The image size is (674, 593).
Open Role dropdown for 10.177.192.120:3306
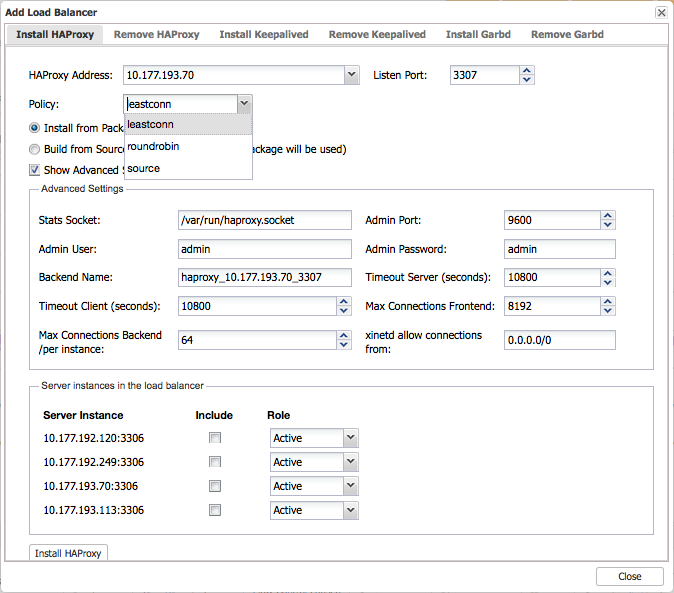tap(351, 438)
